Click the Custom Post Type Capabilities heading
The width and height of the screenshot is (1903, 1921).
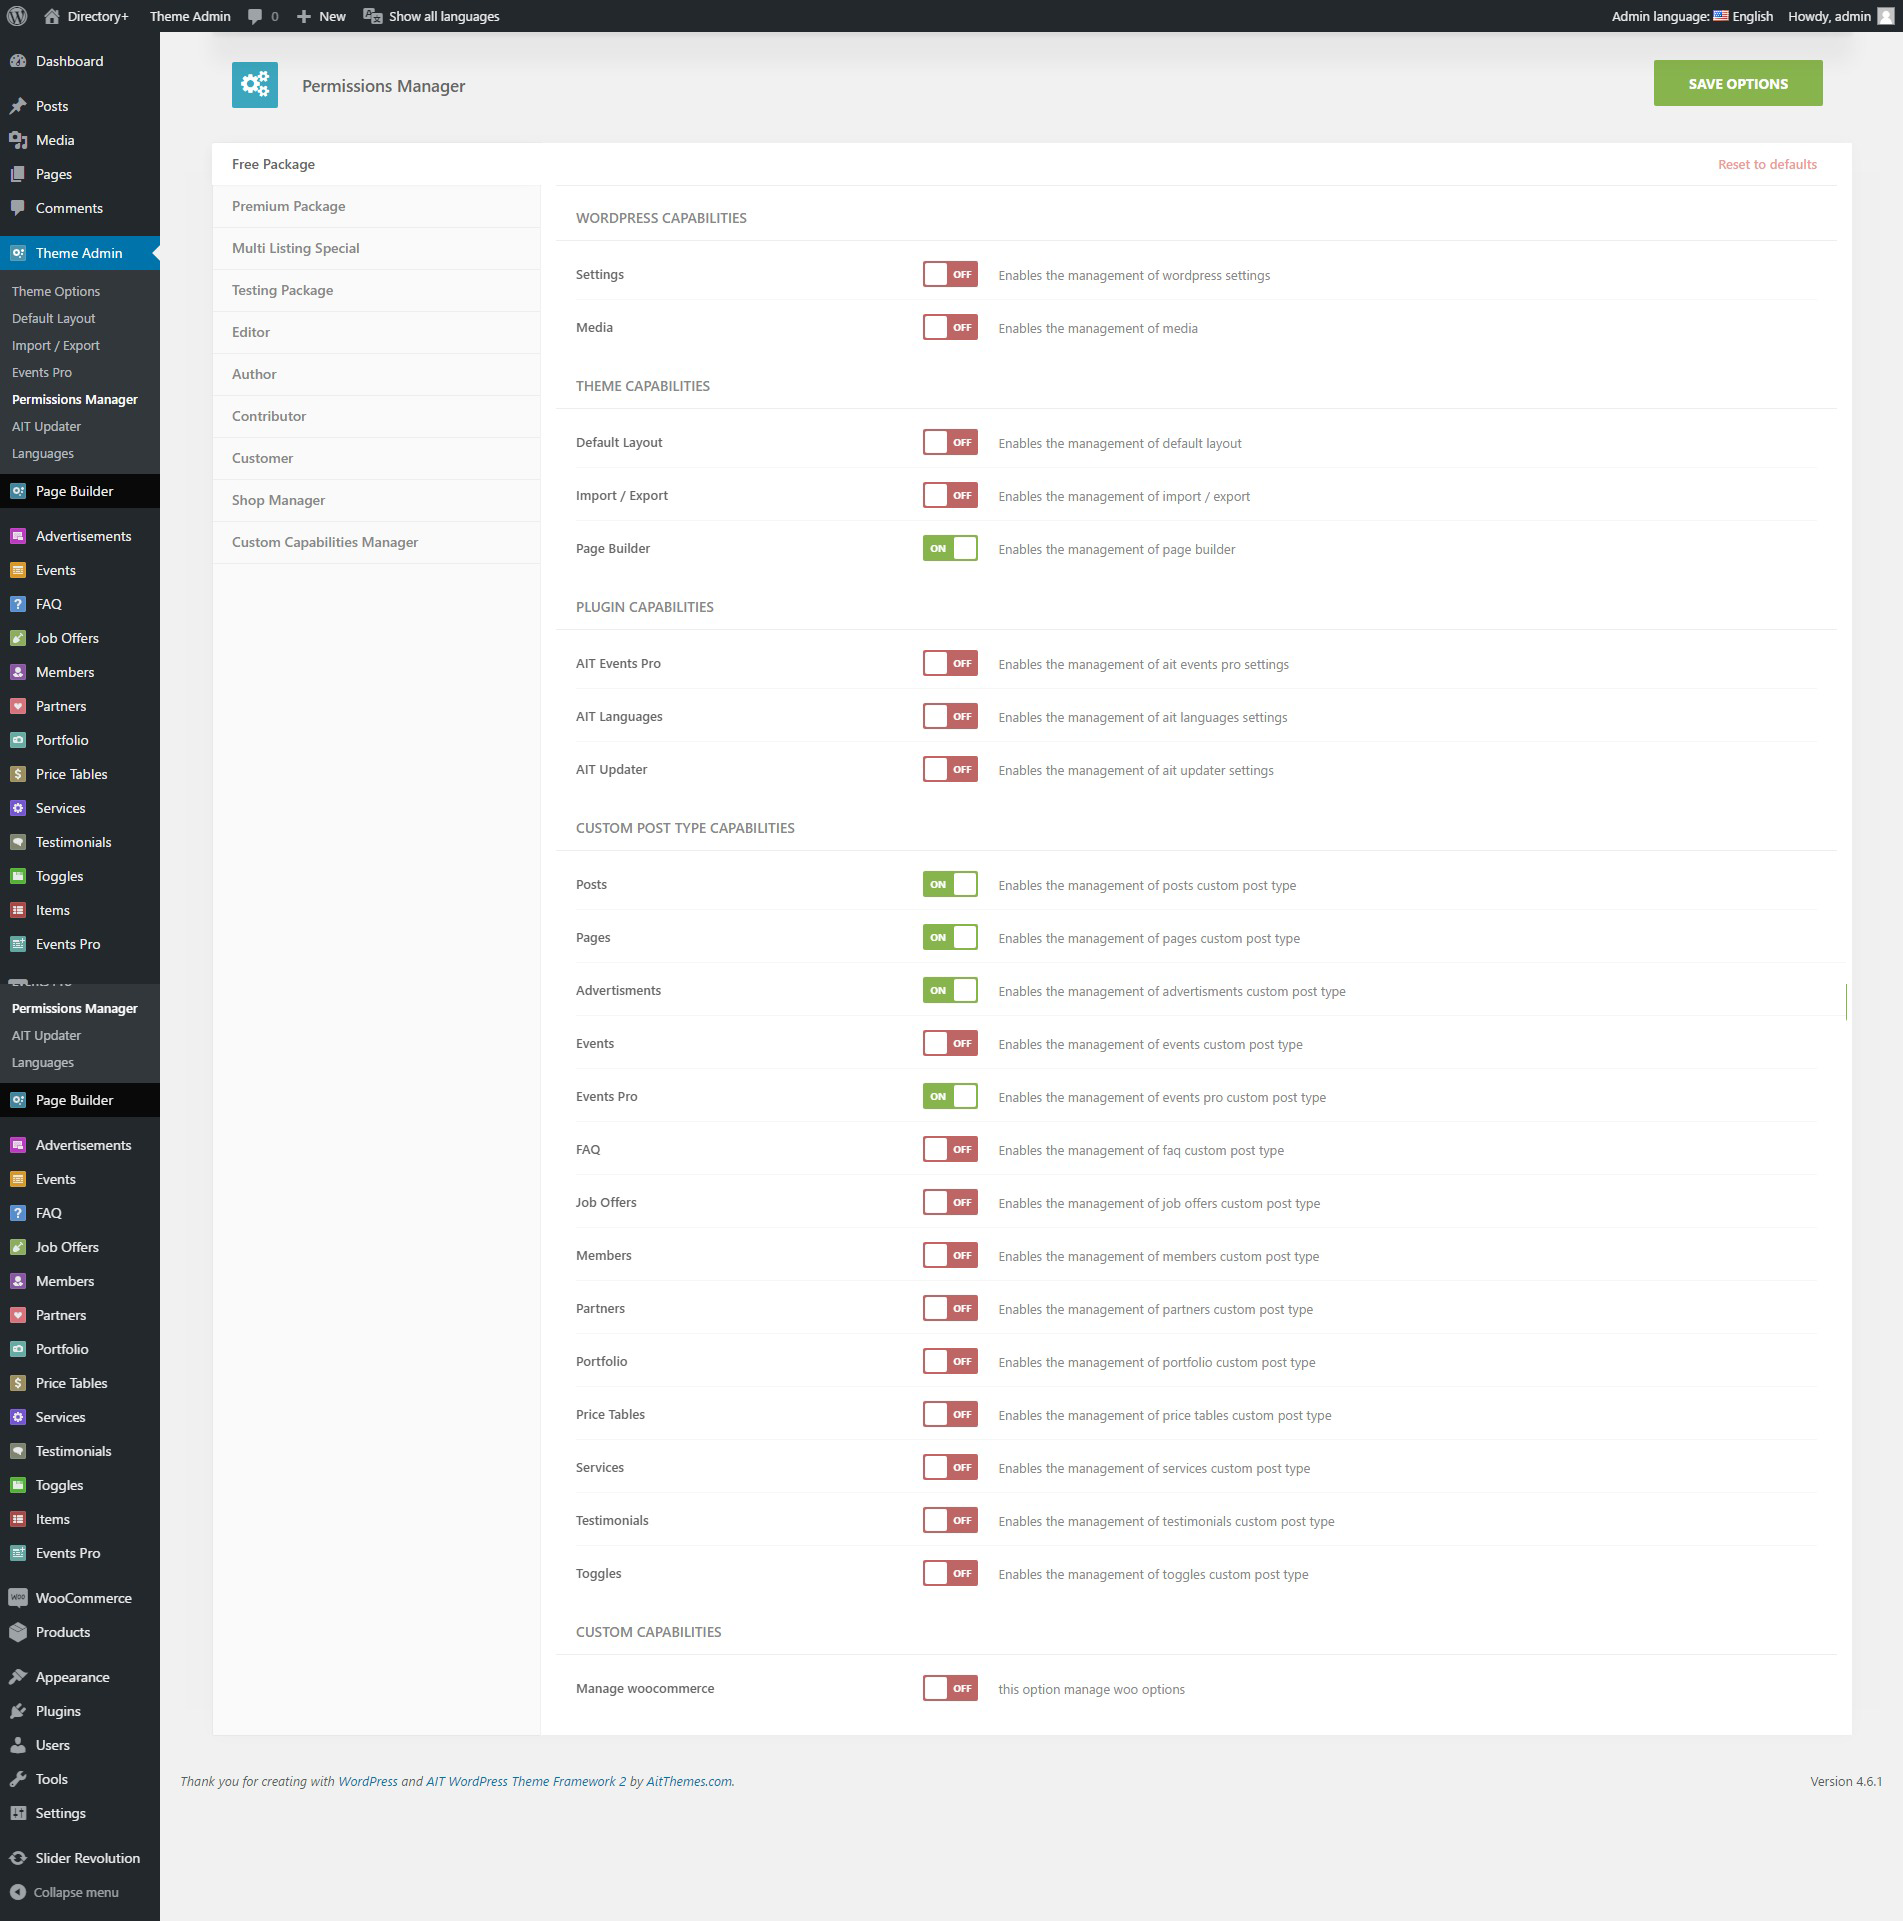click(x=685, y=828)
